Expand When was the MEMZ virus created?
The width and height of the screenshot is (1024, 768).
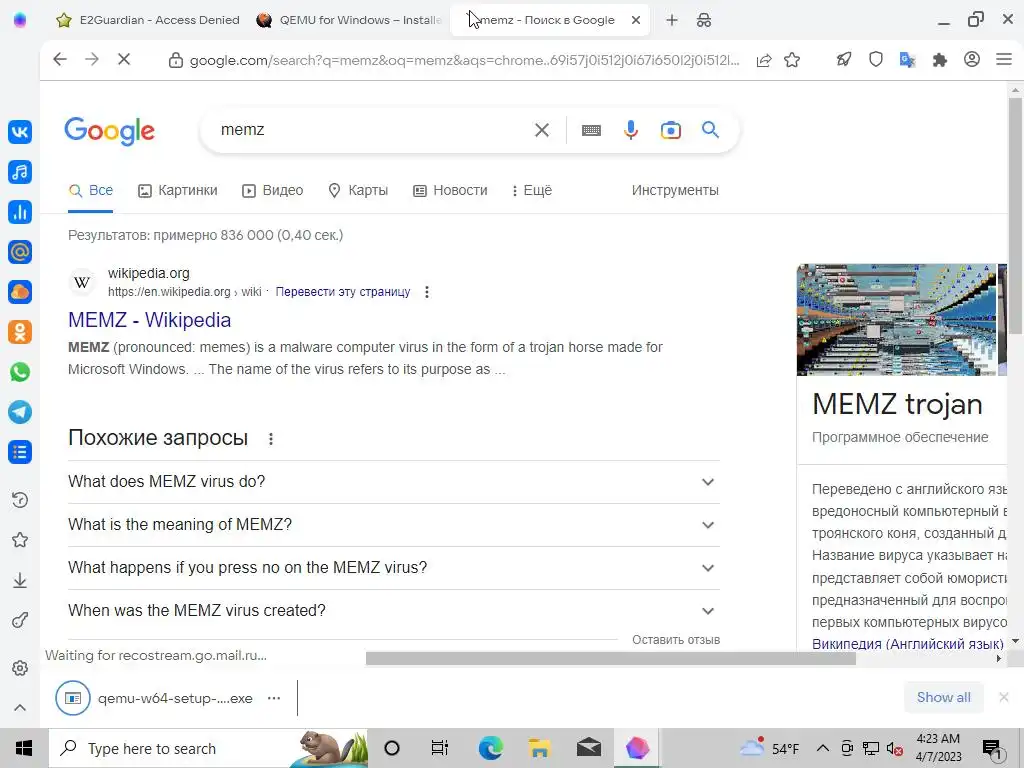[394, 611]
